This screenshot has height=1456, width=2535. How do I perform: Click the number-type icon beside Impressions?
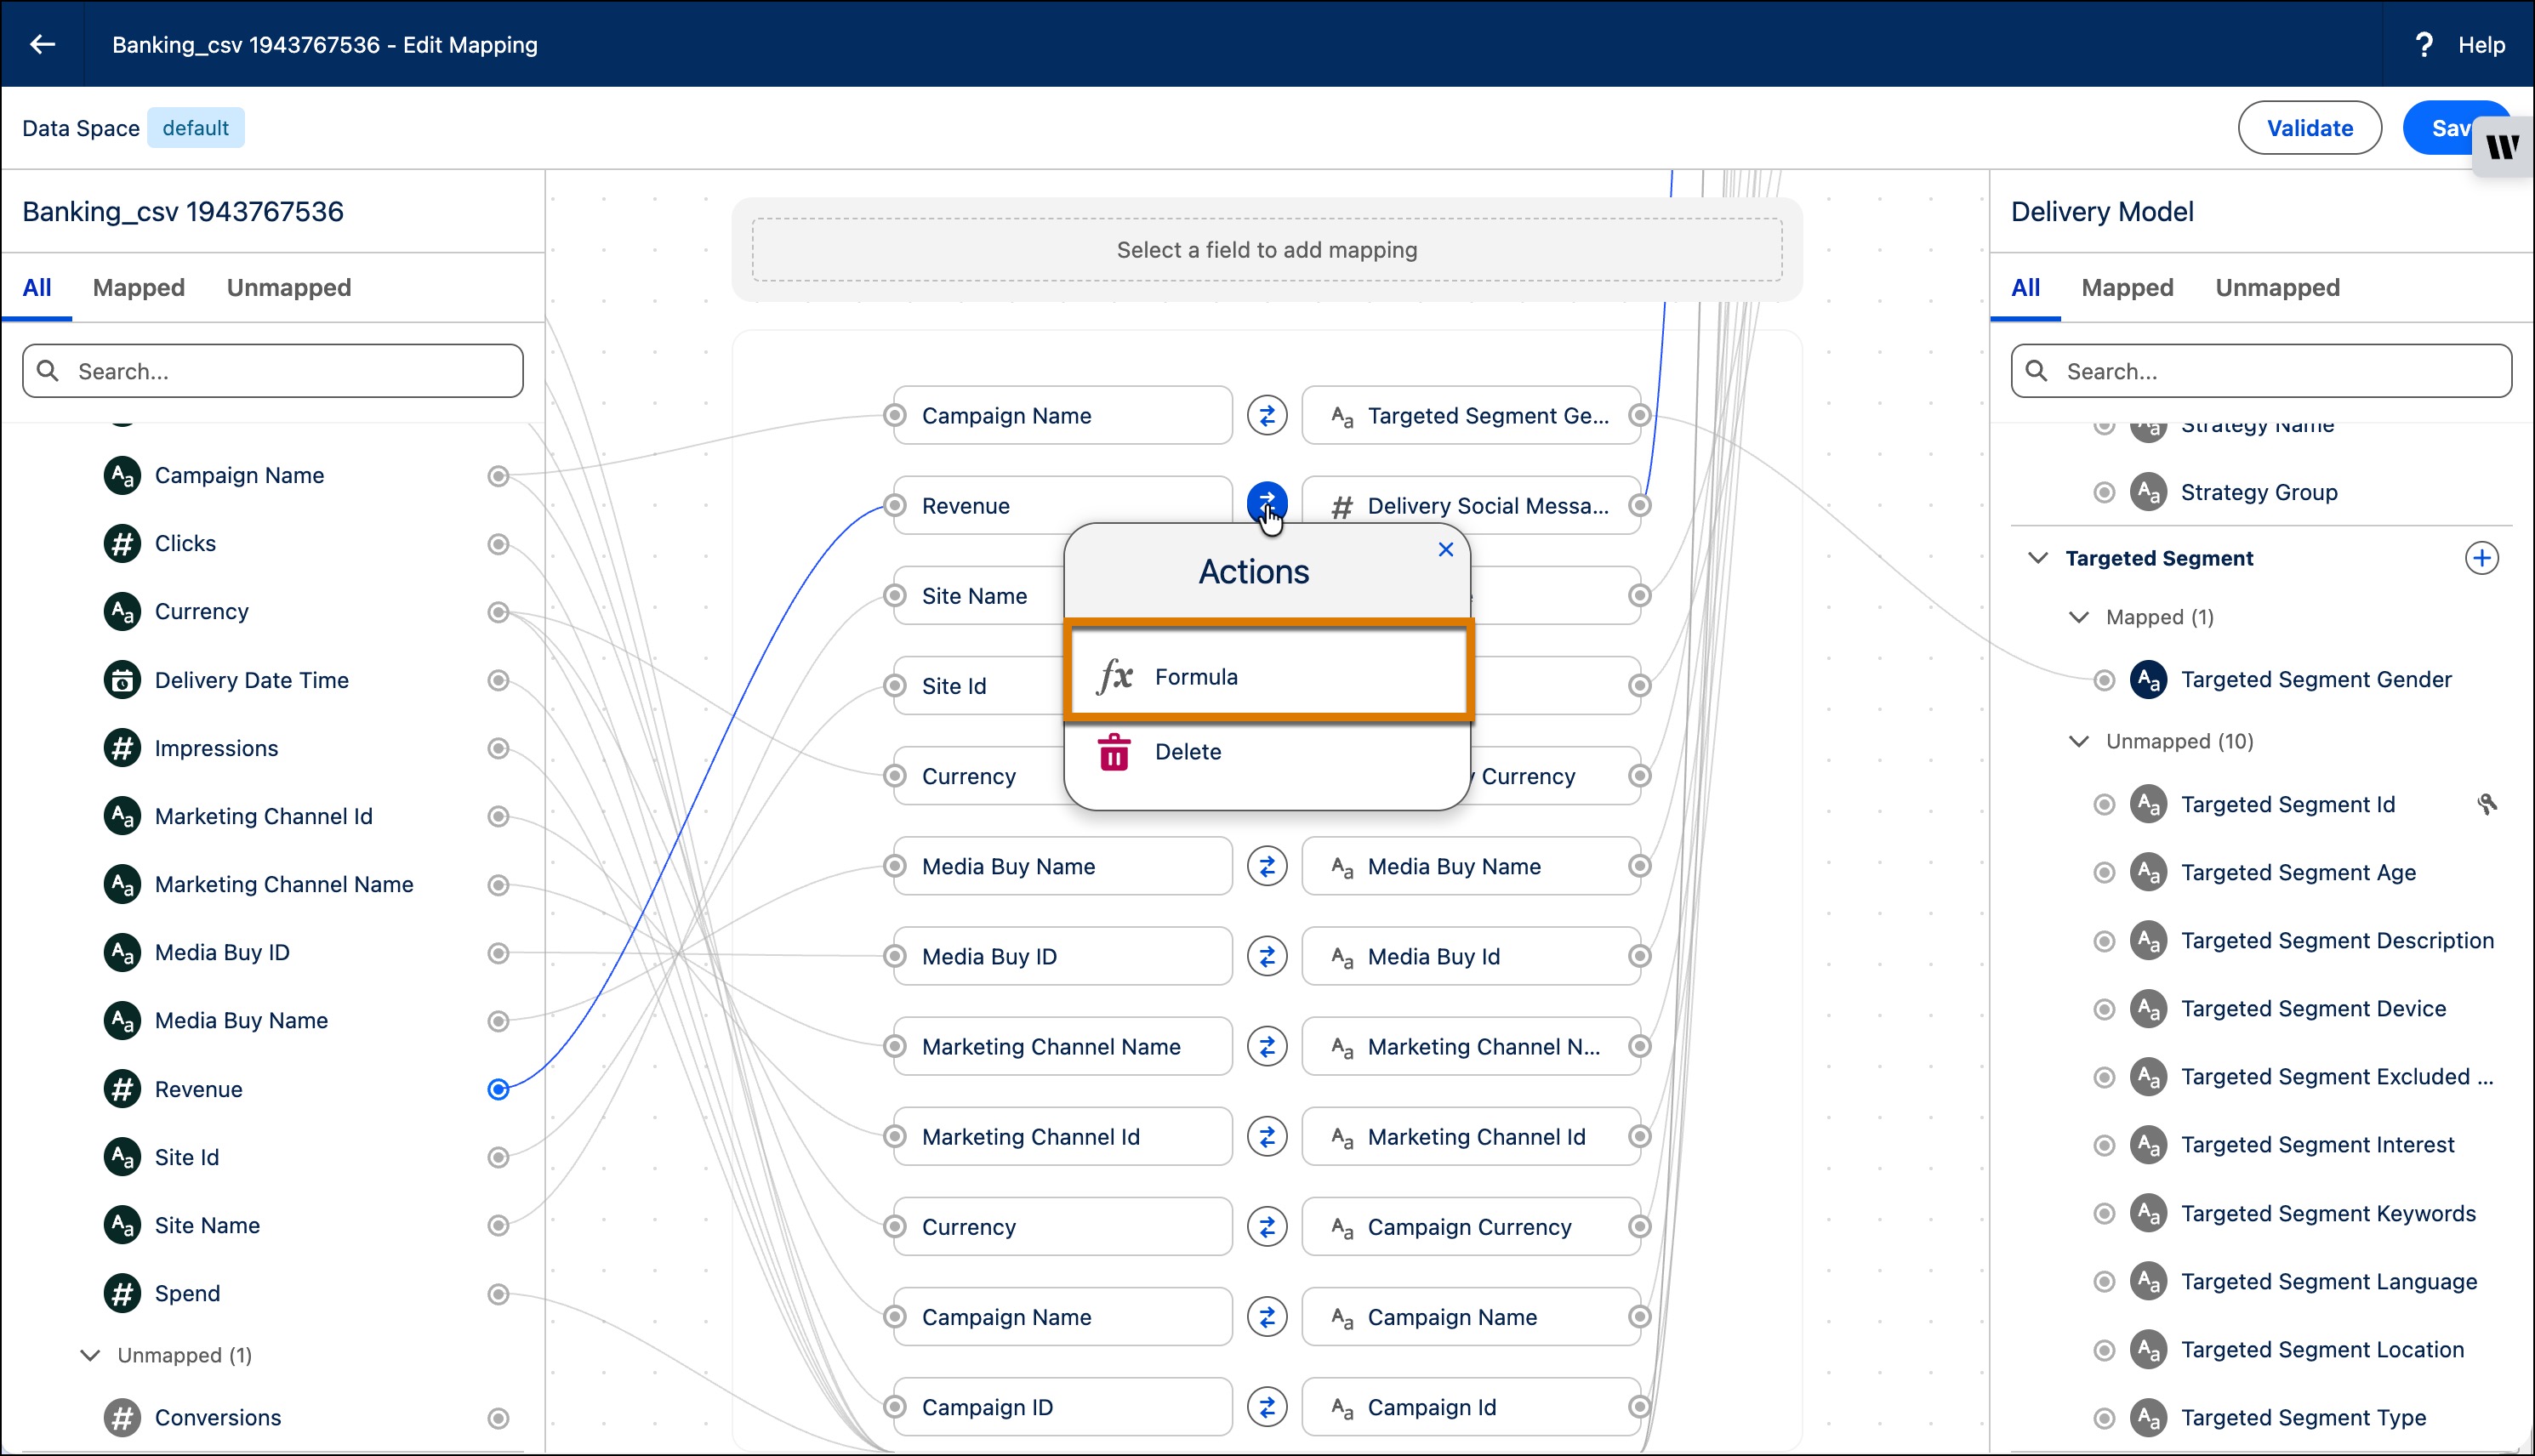122,748
